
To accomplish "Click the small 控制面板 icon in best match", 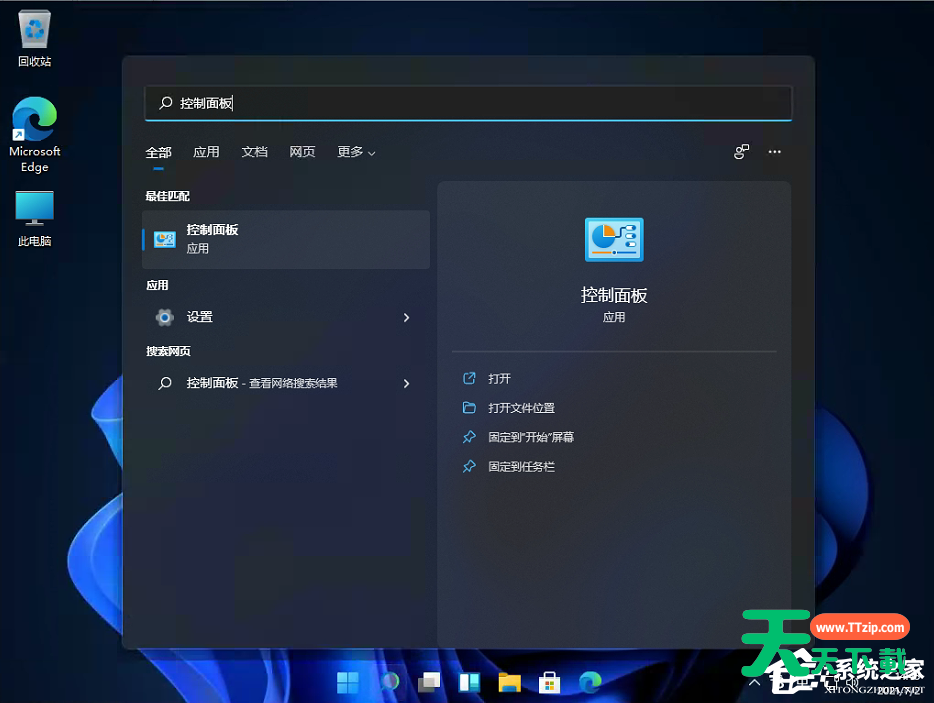I will click(165, 239).
